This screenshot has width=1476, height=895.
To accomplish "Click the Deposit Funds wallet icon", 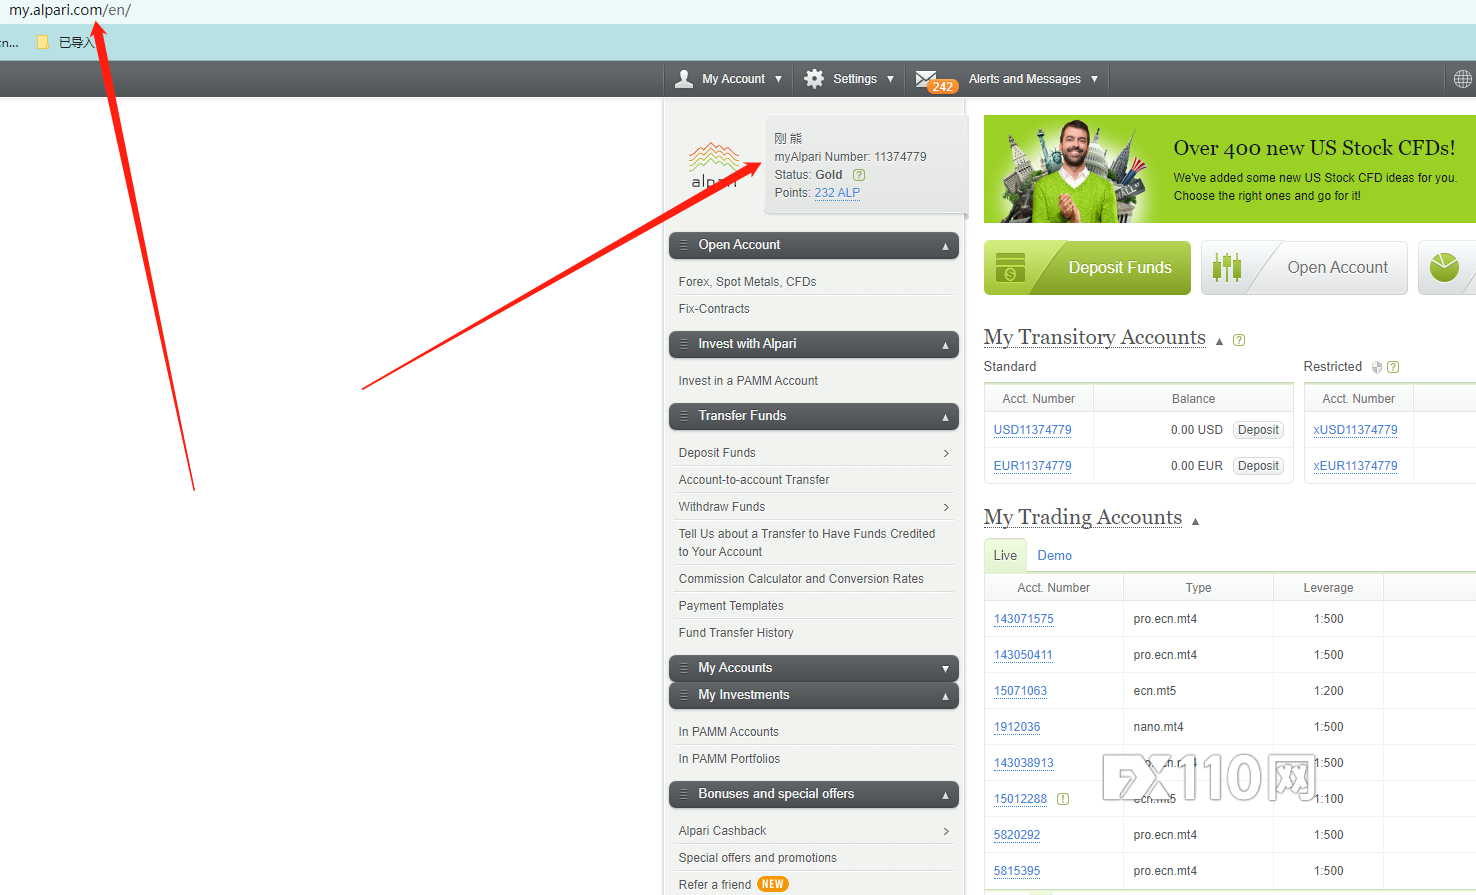I will (x=1010, y=268).
